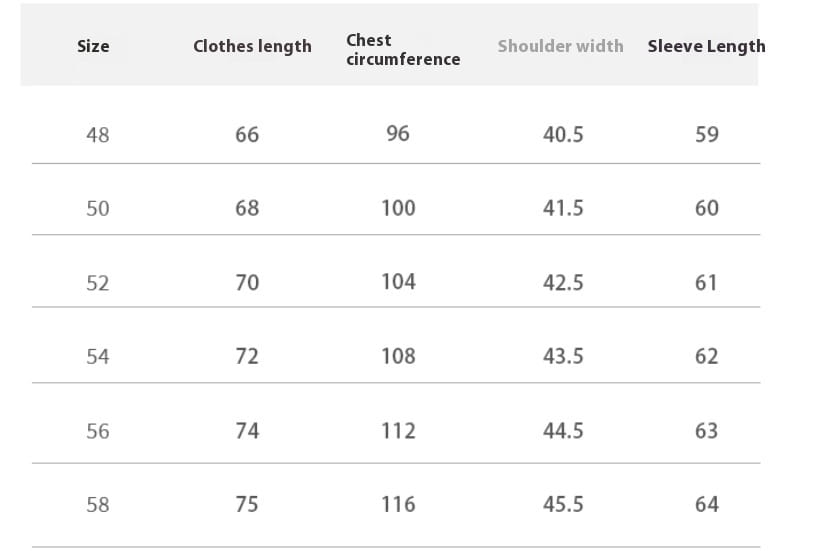
Task: Click shoulder width value 42.5
Action: (x=563, y=283)
